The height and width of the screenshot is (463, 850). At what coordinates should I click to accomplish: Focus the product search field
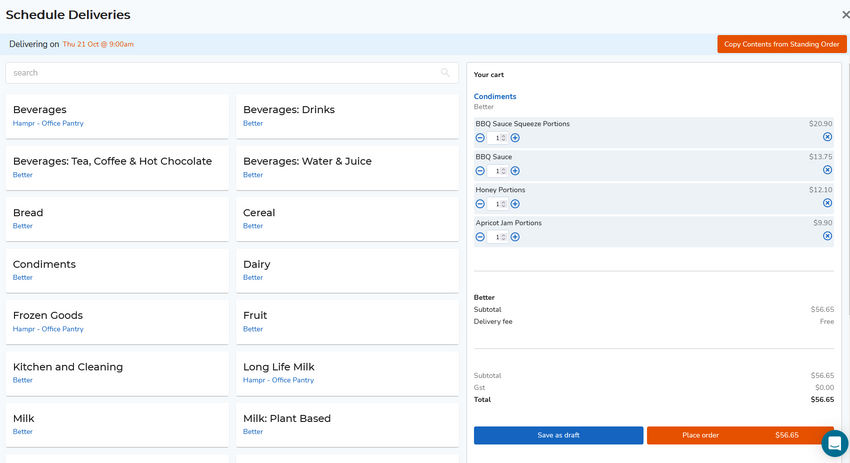(x=220, y=73)
